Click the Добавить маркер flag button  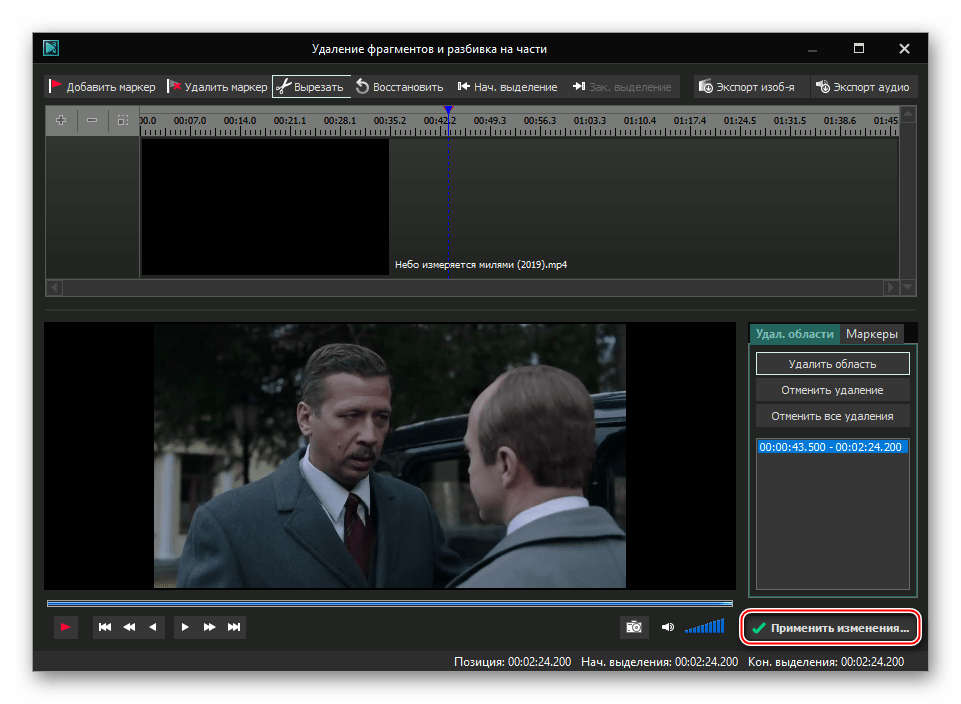(102, 87)
